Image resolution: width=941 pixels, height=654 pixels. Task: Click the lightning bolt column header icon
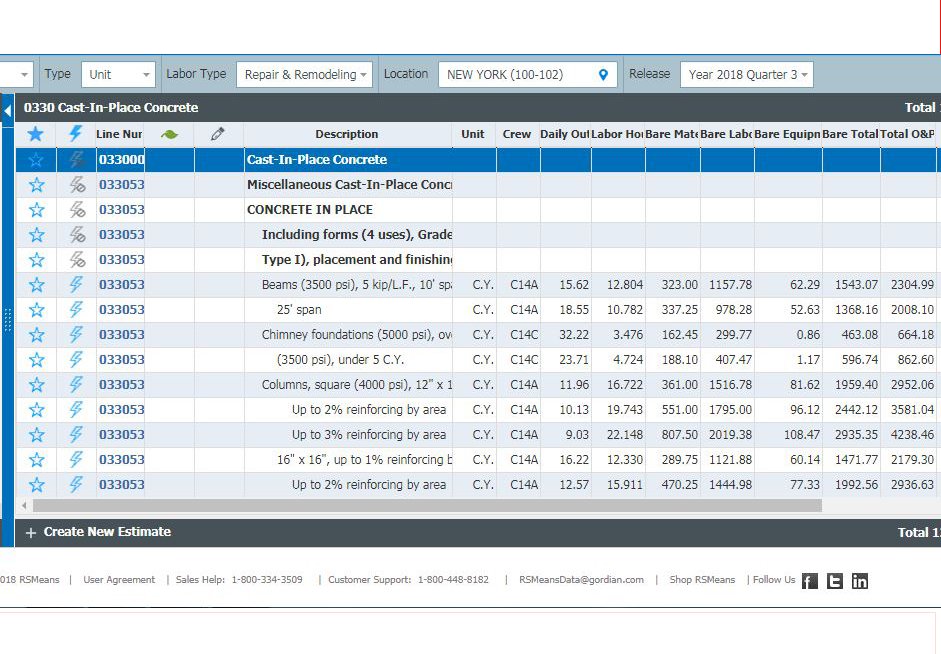[76, 134]
